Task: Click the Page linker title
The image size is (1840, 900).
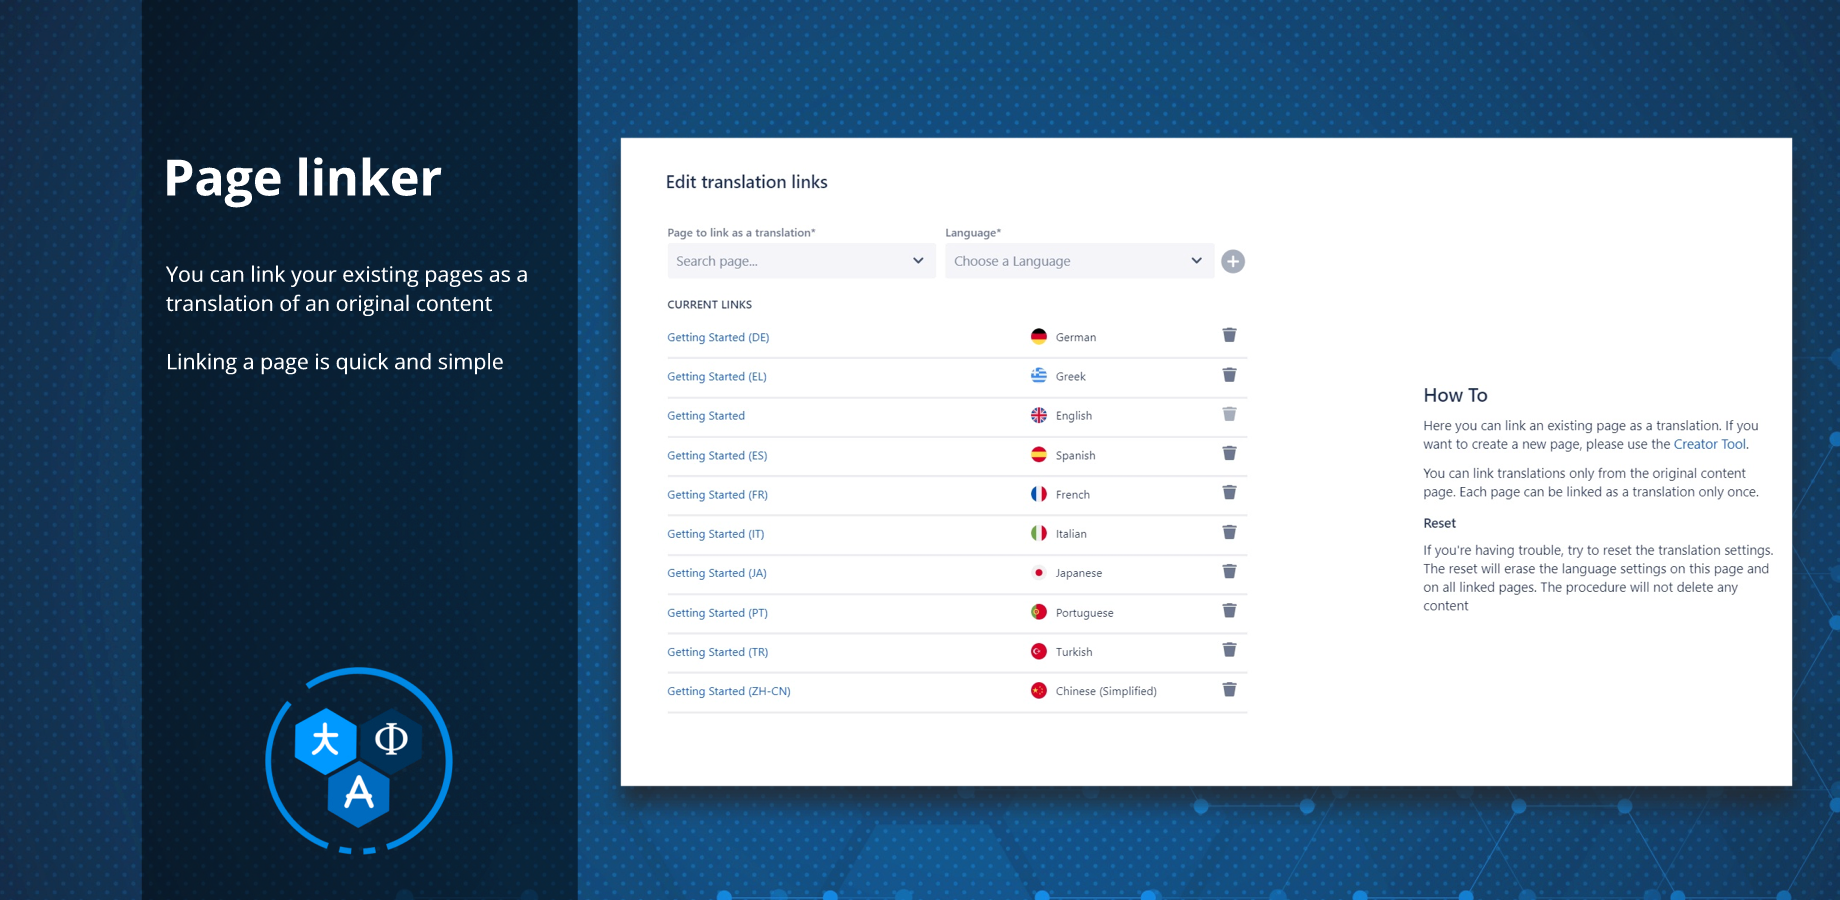Action: [303, 178]
